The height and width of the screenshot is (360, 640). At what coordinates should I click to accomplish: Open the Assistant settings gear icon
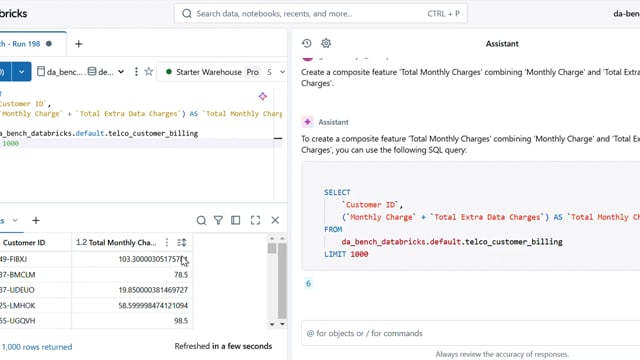[326, 43]
